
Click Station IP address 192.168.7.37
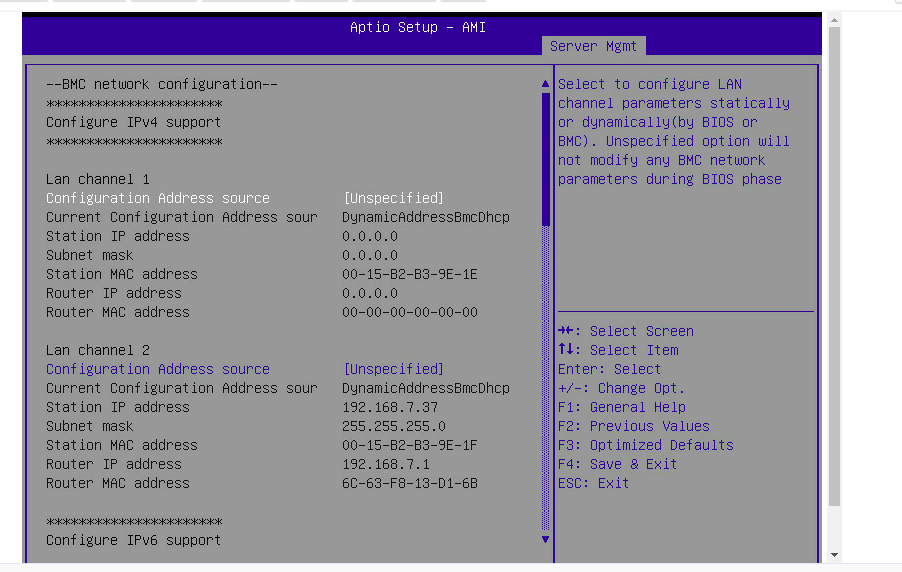tap(390, 407)
